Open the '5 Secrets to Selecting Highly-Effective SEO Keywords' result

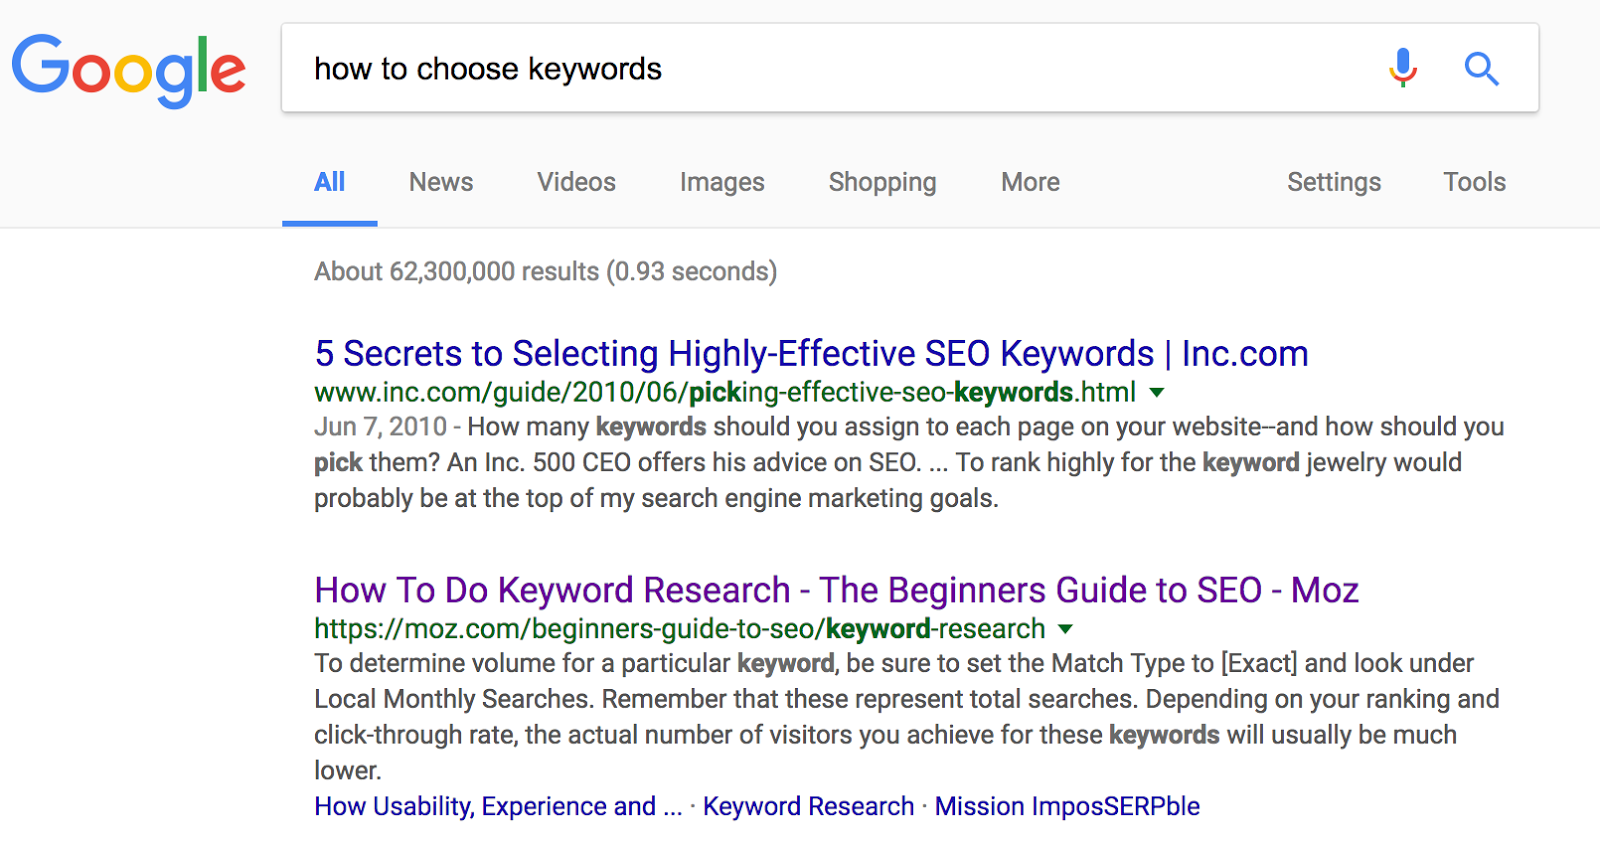[x=811, y=354]
